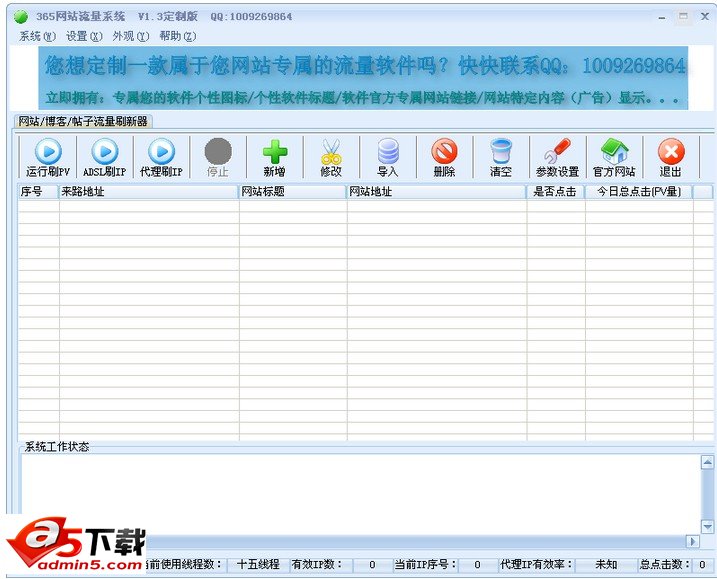Viewport: 717px width, 579px height.
Task: Sort by the 网站标题 column header
Action: click(x=293, y=192)
